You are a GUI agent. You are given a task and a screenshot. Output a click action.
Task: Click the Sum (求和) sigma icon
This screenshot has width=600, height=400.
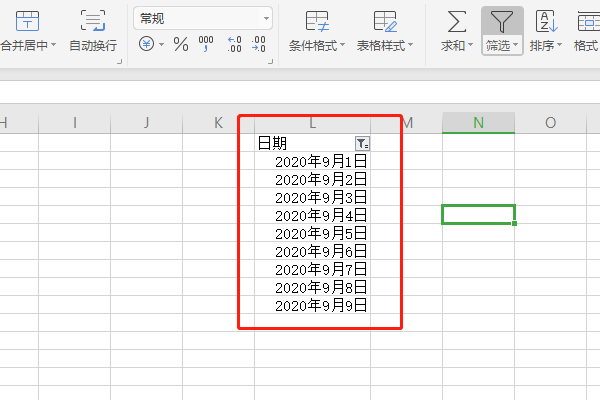(x=457, y=21)
